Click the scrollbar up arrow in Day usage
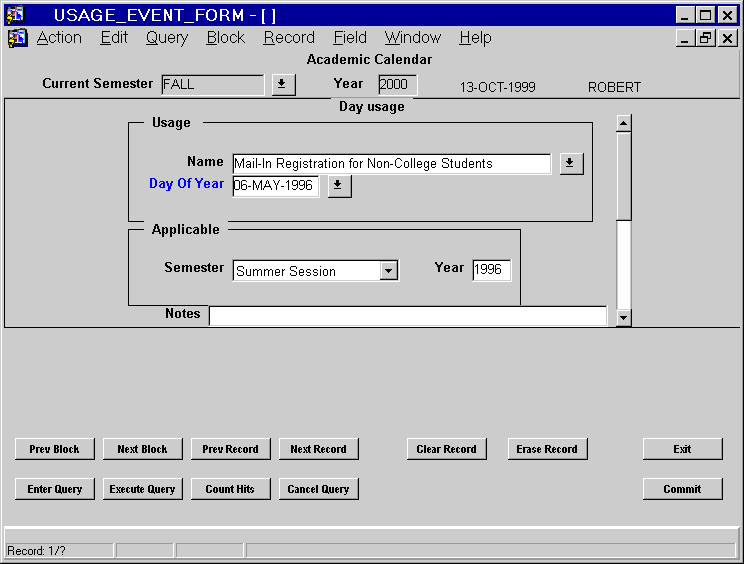 point(623,124)
